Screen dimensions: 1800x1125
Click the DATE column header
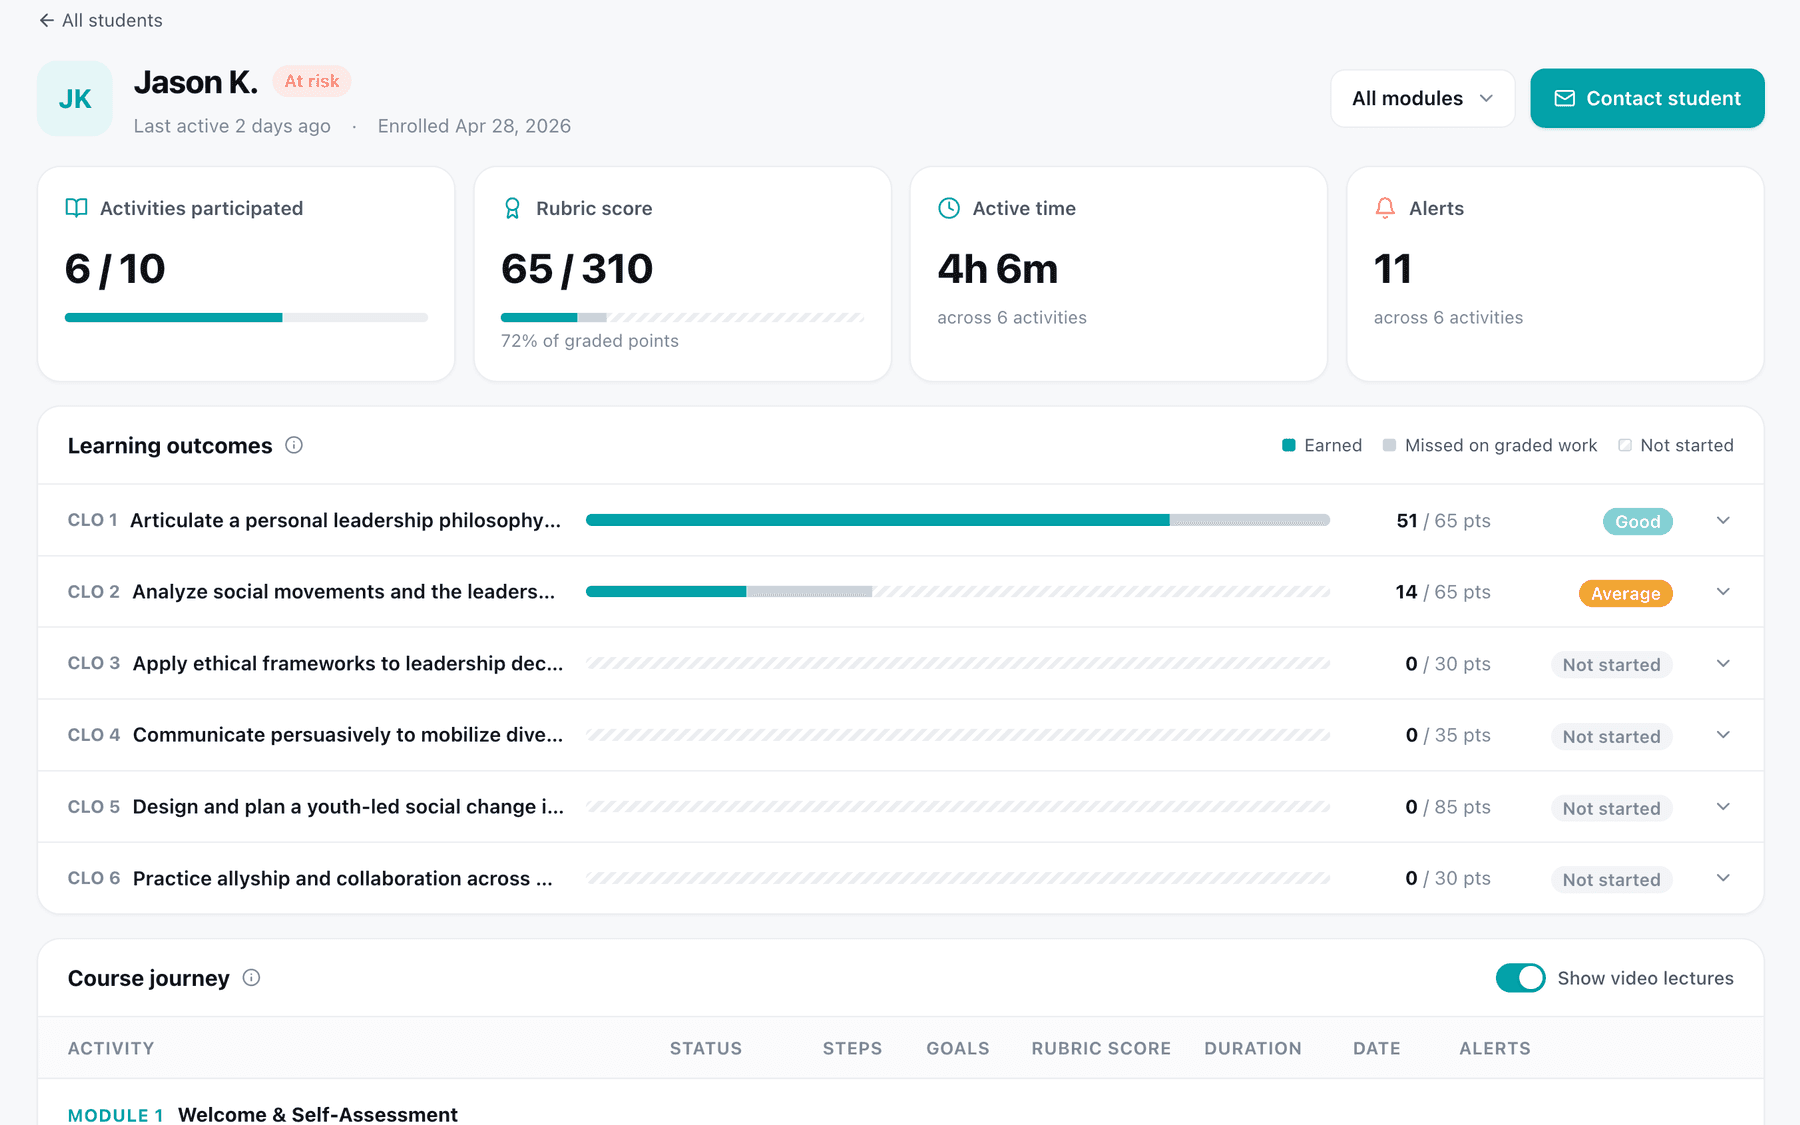click(x=1377, y=1048)
